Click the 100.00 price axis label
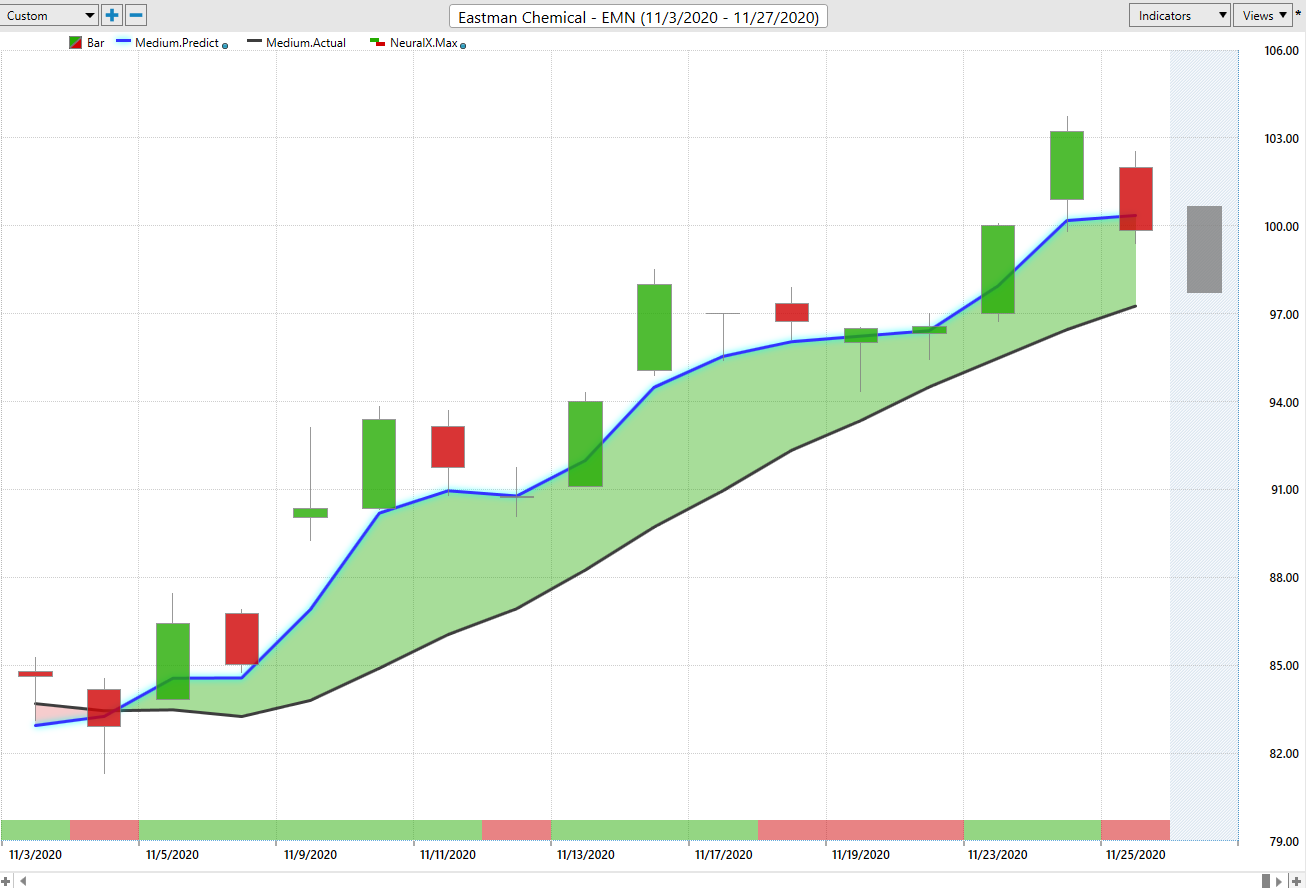Viewport: 1306px width, 888px height. point(1281,227)
